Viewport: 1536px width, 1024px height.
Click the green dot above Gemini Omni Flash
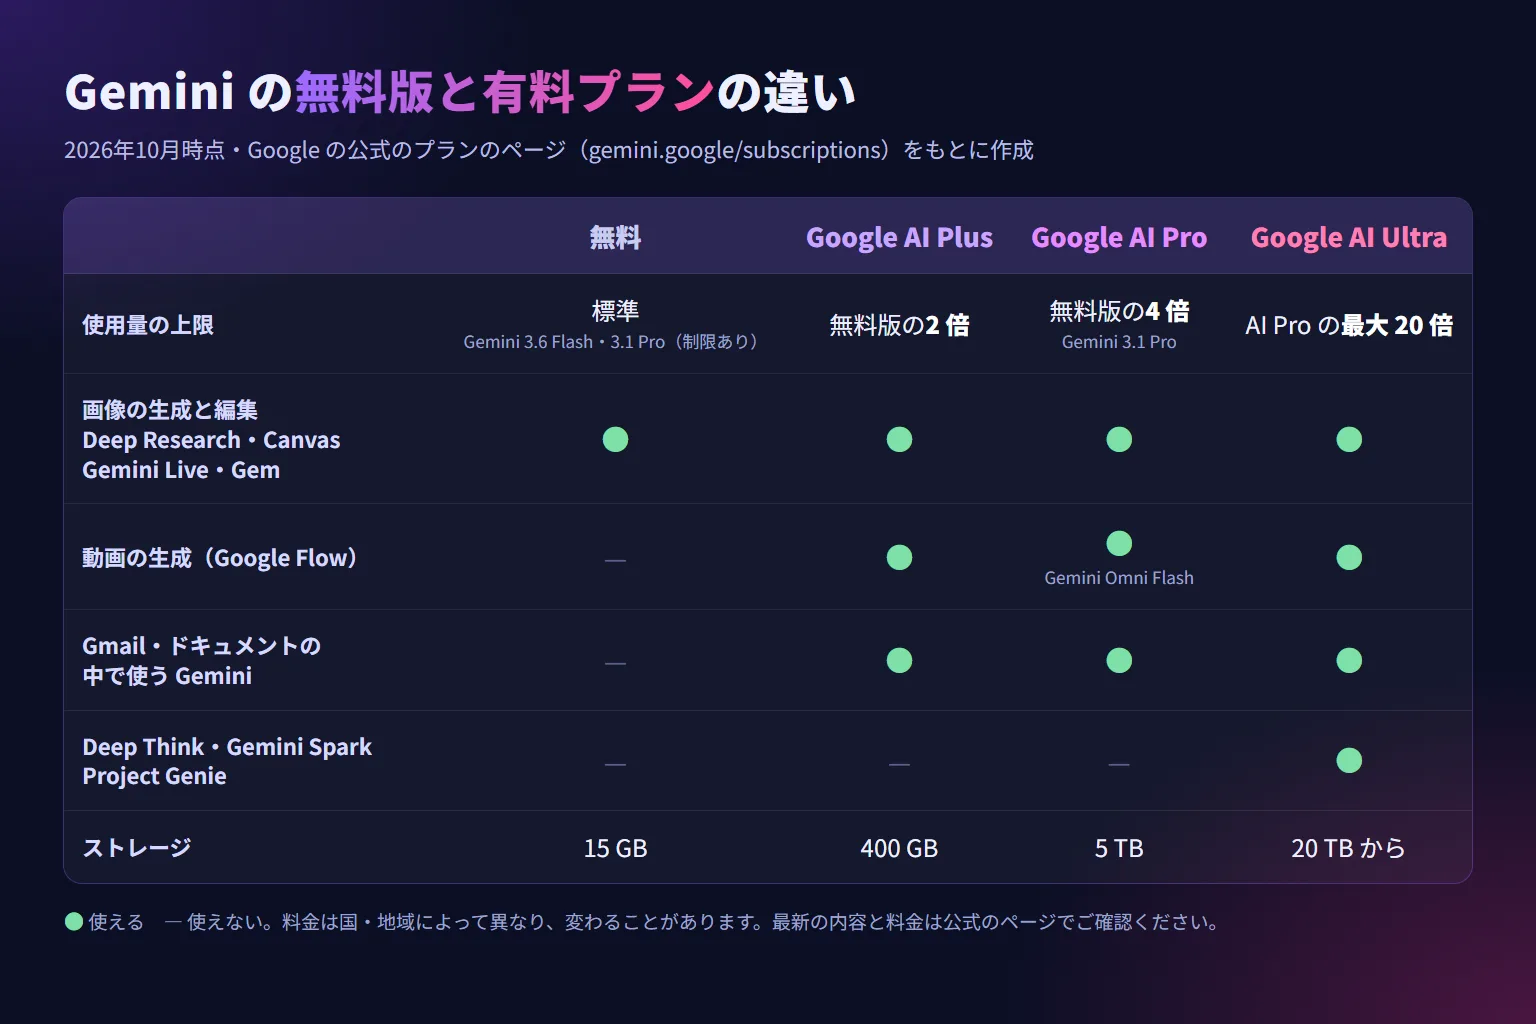tap(1119, 543)
